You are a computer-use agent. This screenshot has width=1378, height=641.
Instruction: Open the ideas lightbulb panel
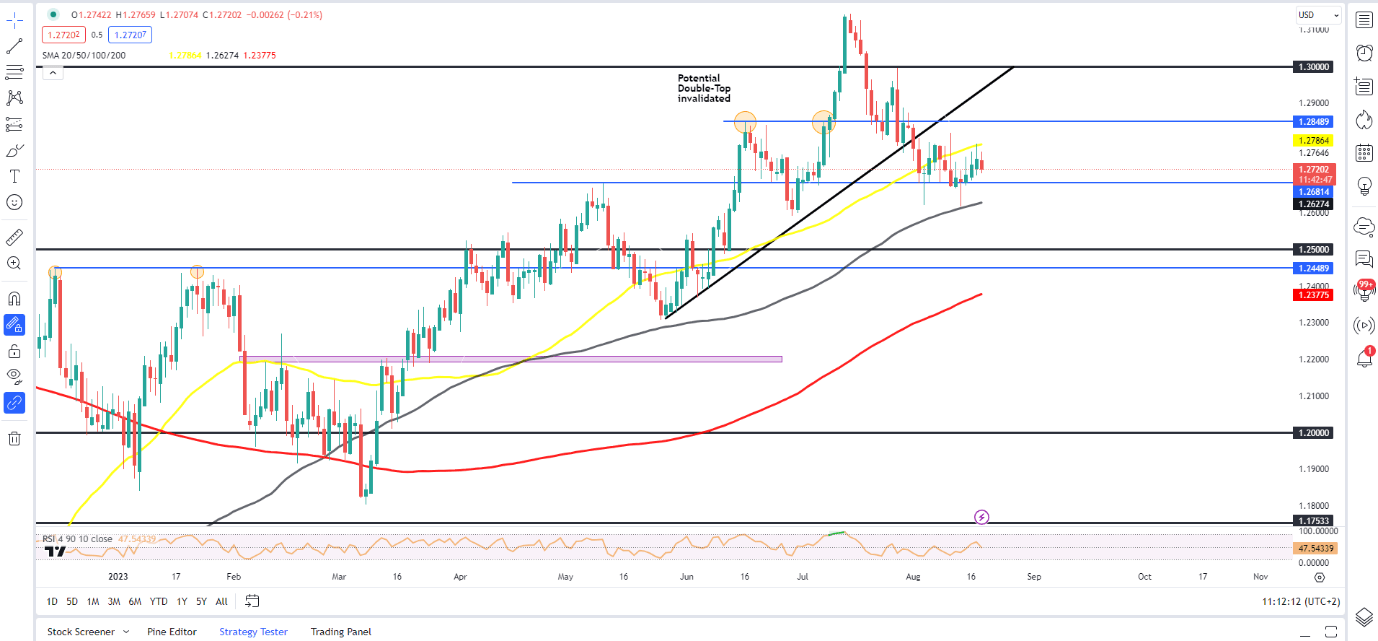(x=1364, y=187)
